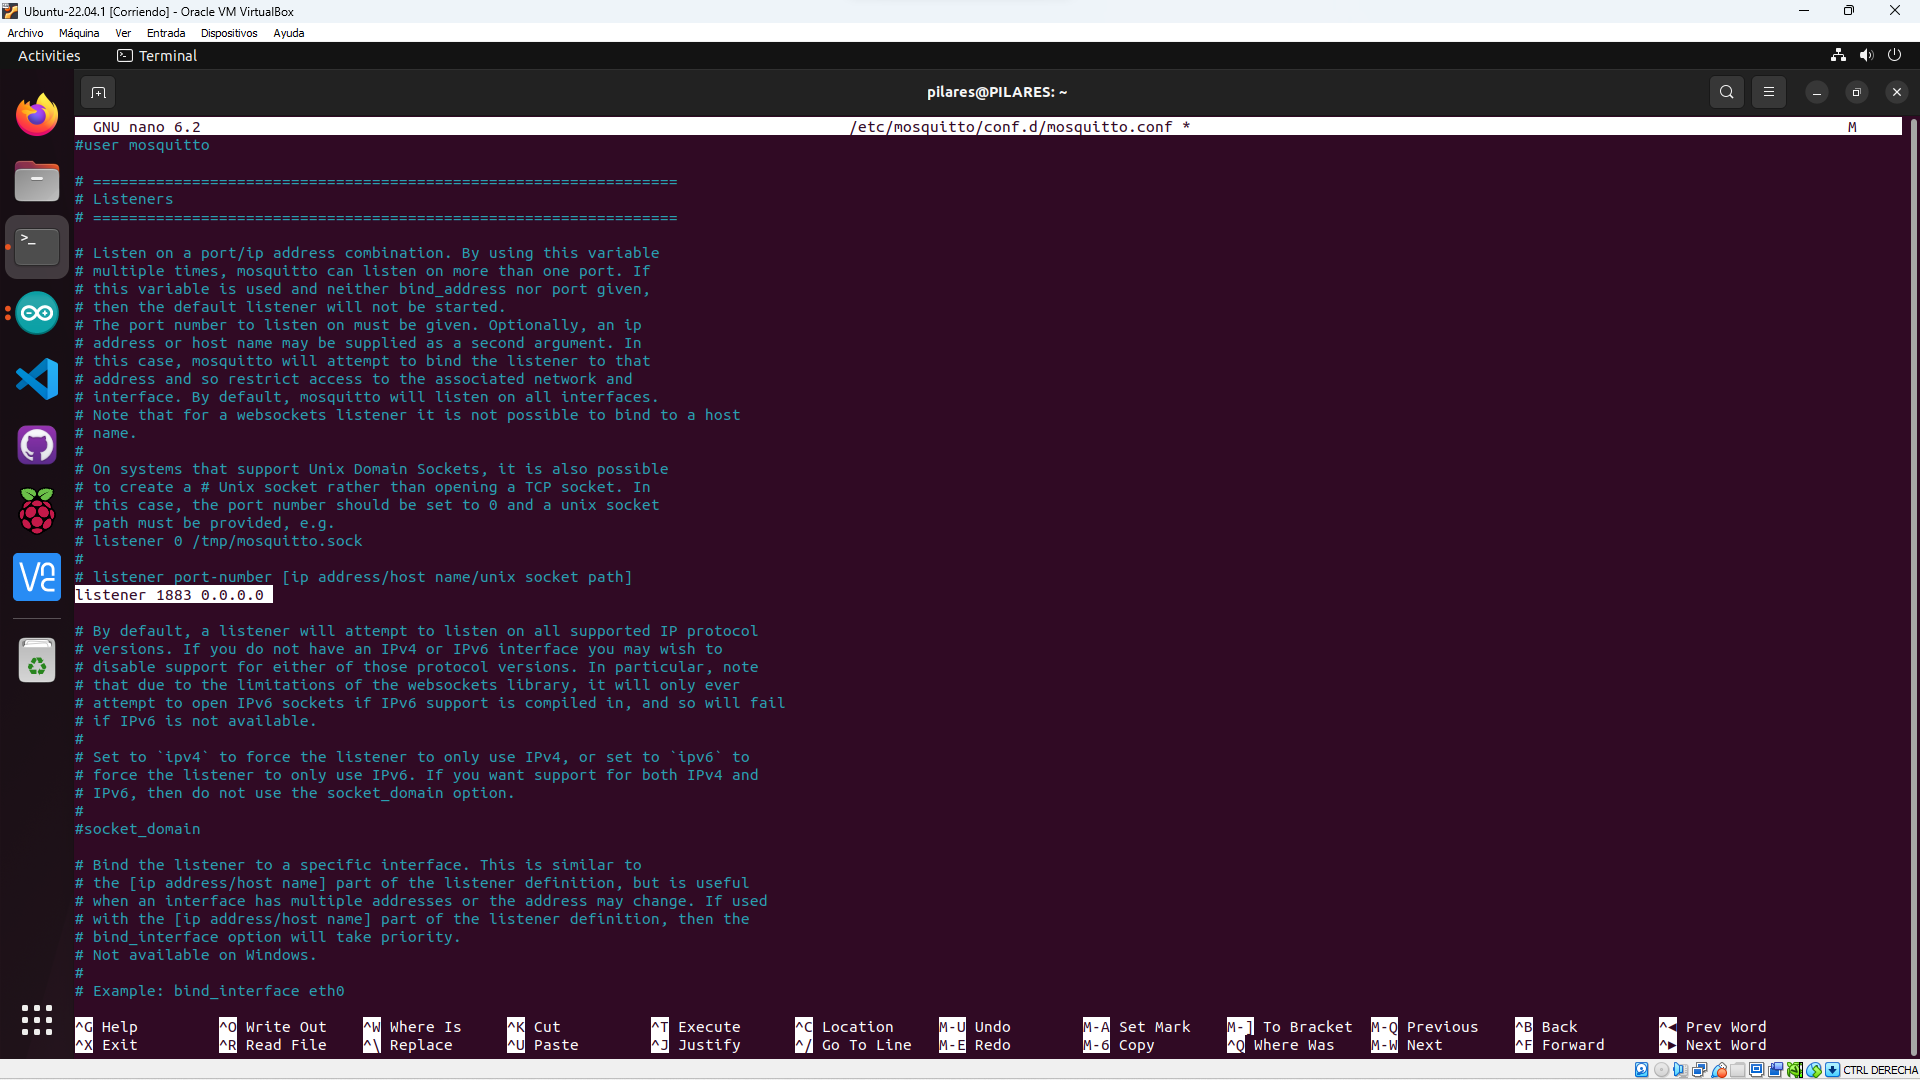Open the Máquina menu in VirtualBox
Viewport: 1920px width, 1080px height.
(x=79, y=33)
